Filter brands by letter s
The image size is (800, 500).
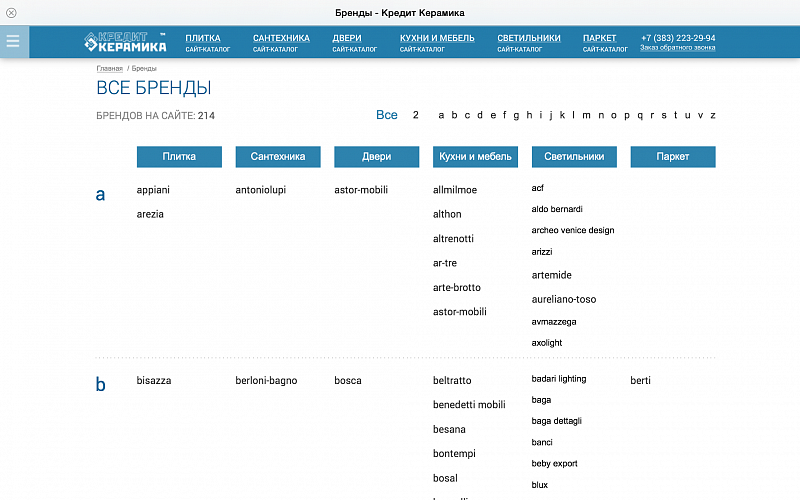(664, 115)
